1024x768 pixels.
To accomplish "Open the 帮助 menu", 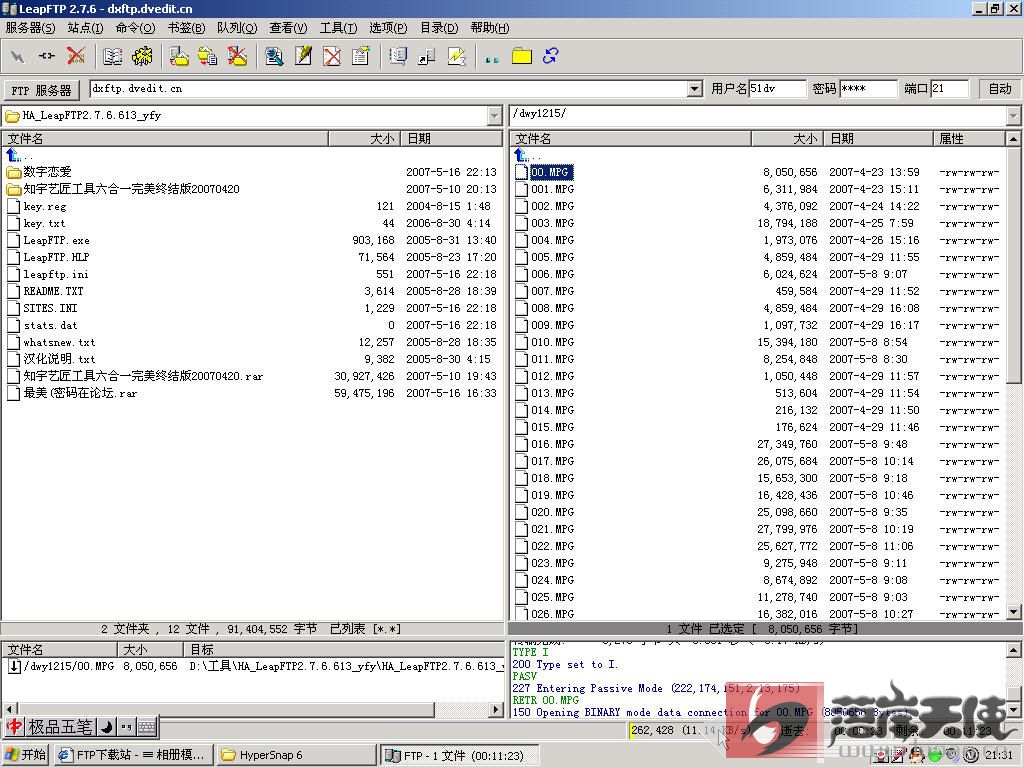I will click(x=490, y=27).
